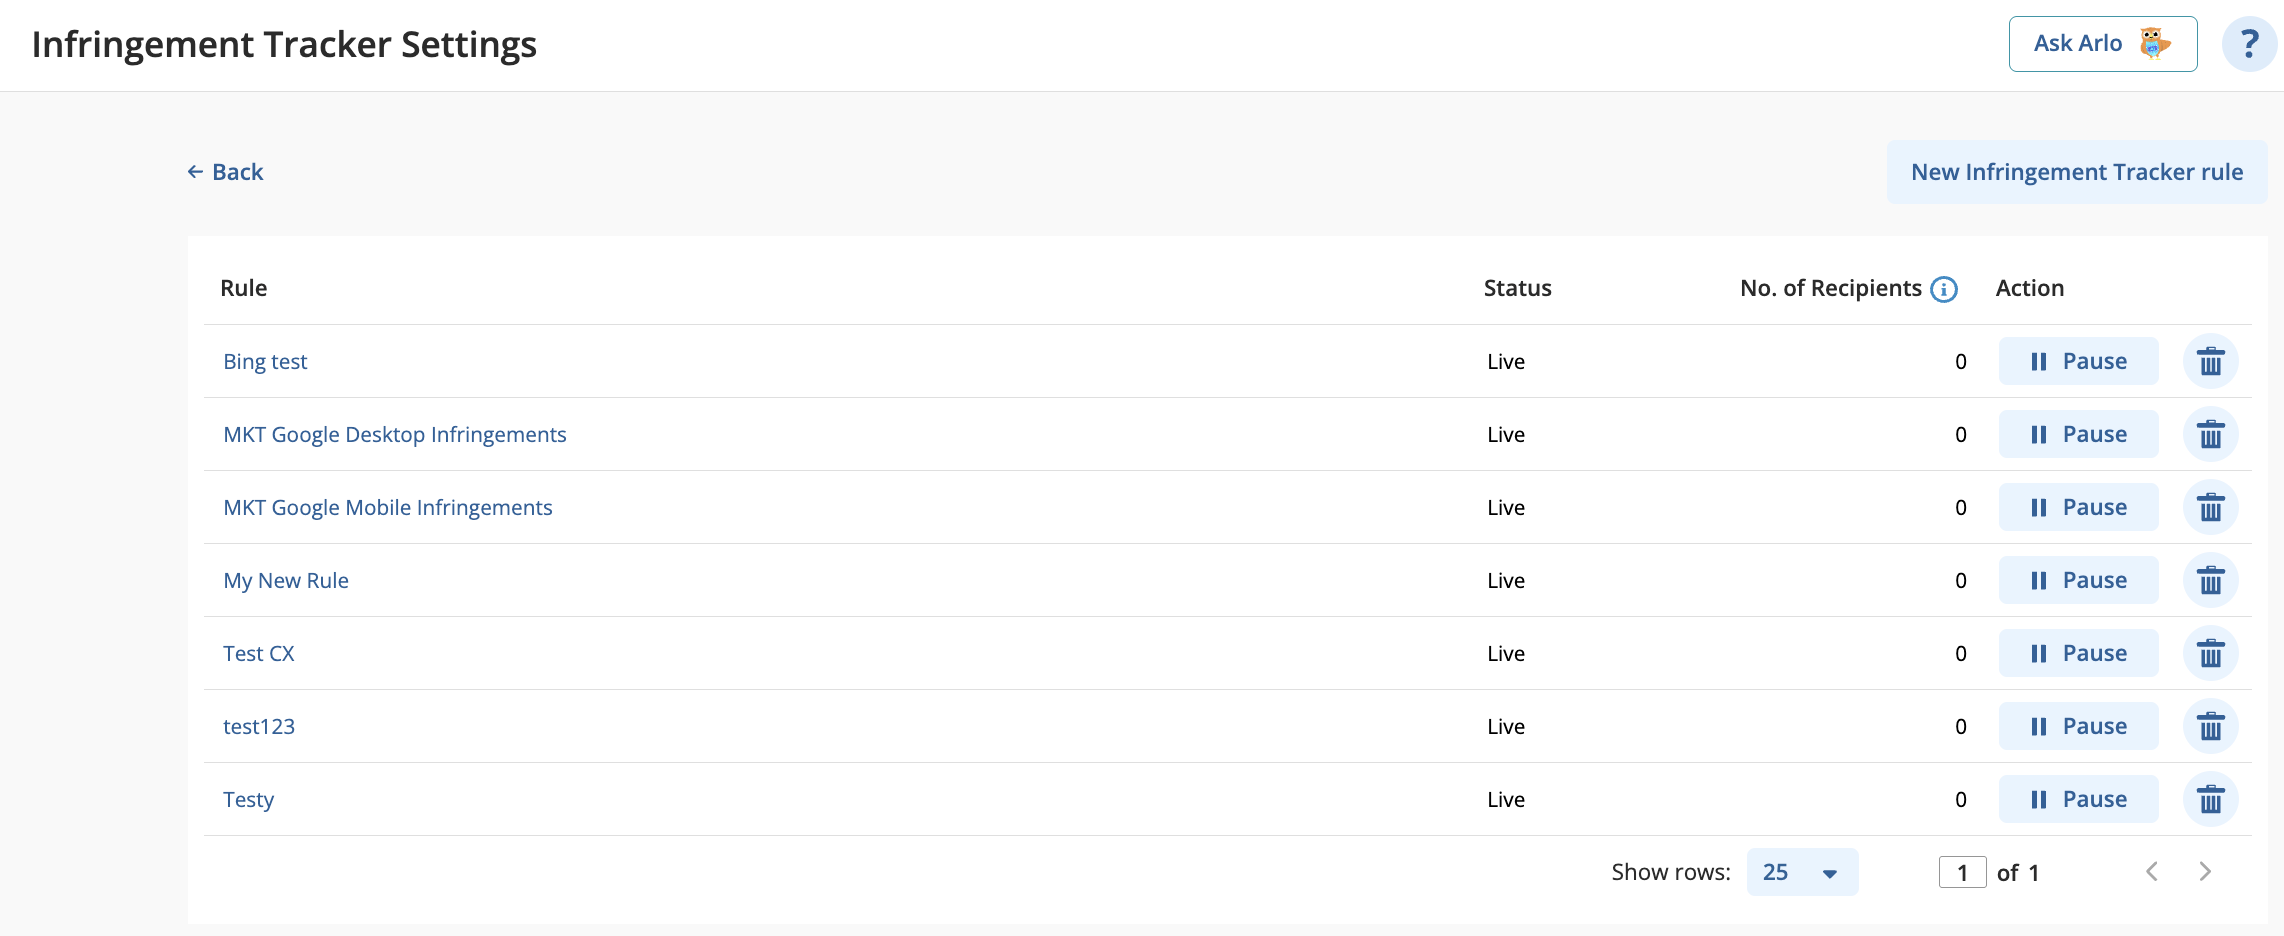Go to the next page arrow

2205,872
